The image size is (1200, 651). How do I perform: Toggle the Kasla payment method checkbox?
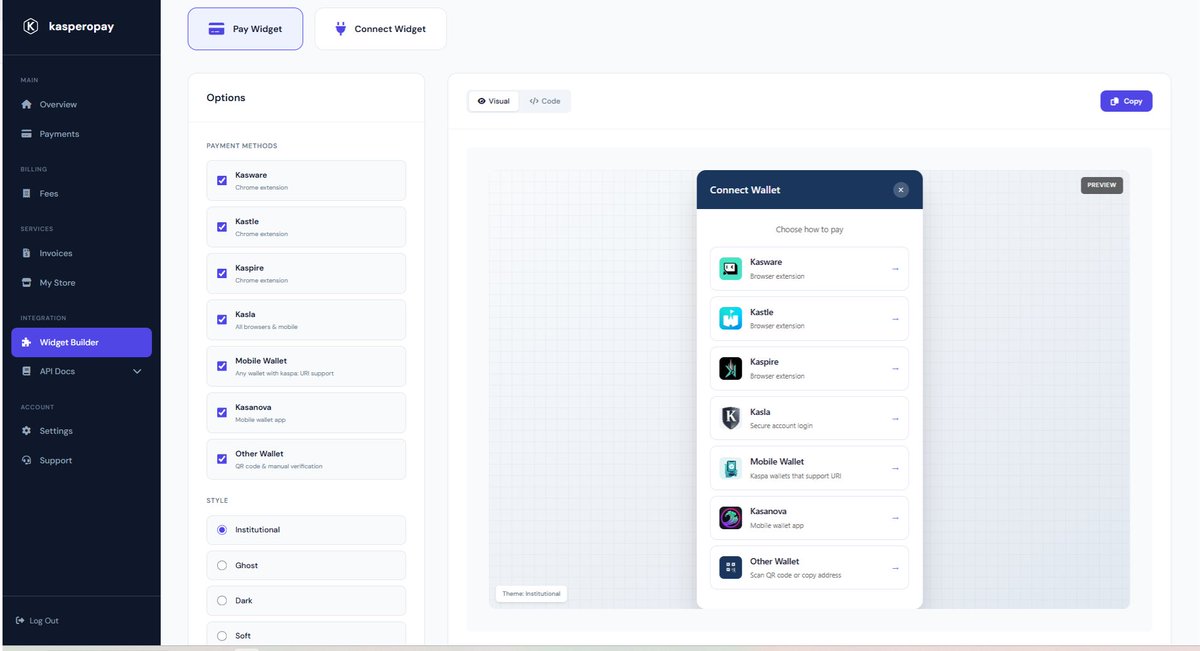pyautogui.click(x=222, y=320)
